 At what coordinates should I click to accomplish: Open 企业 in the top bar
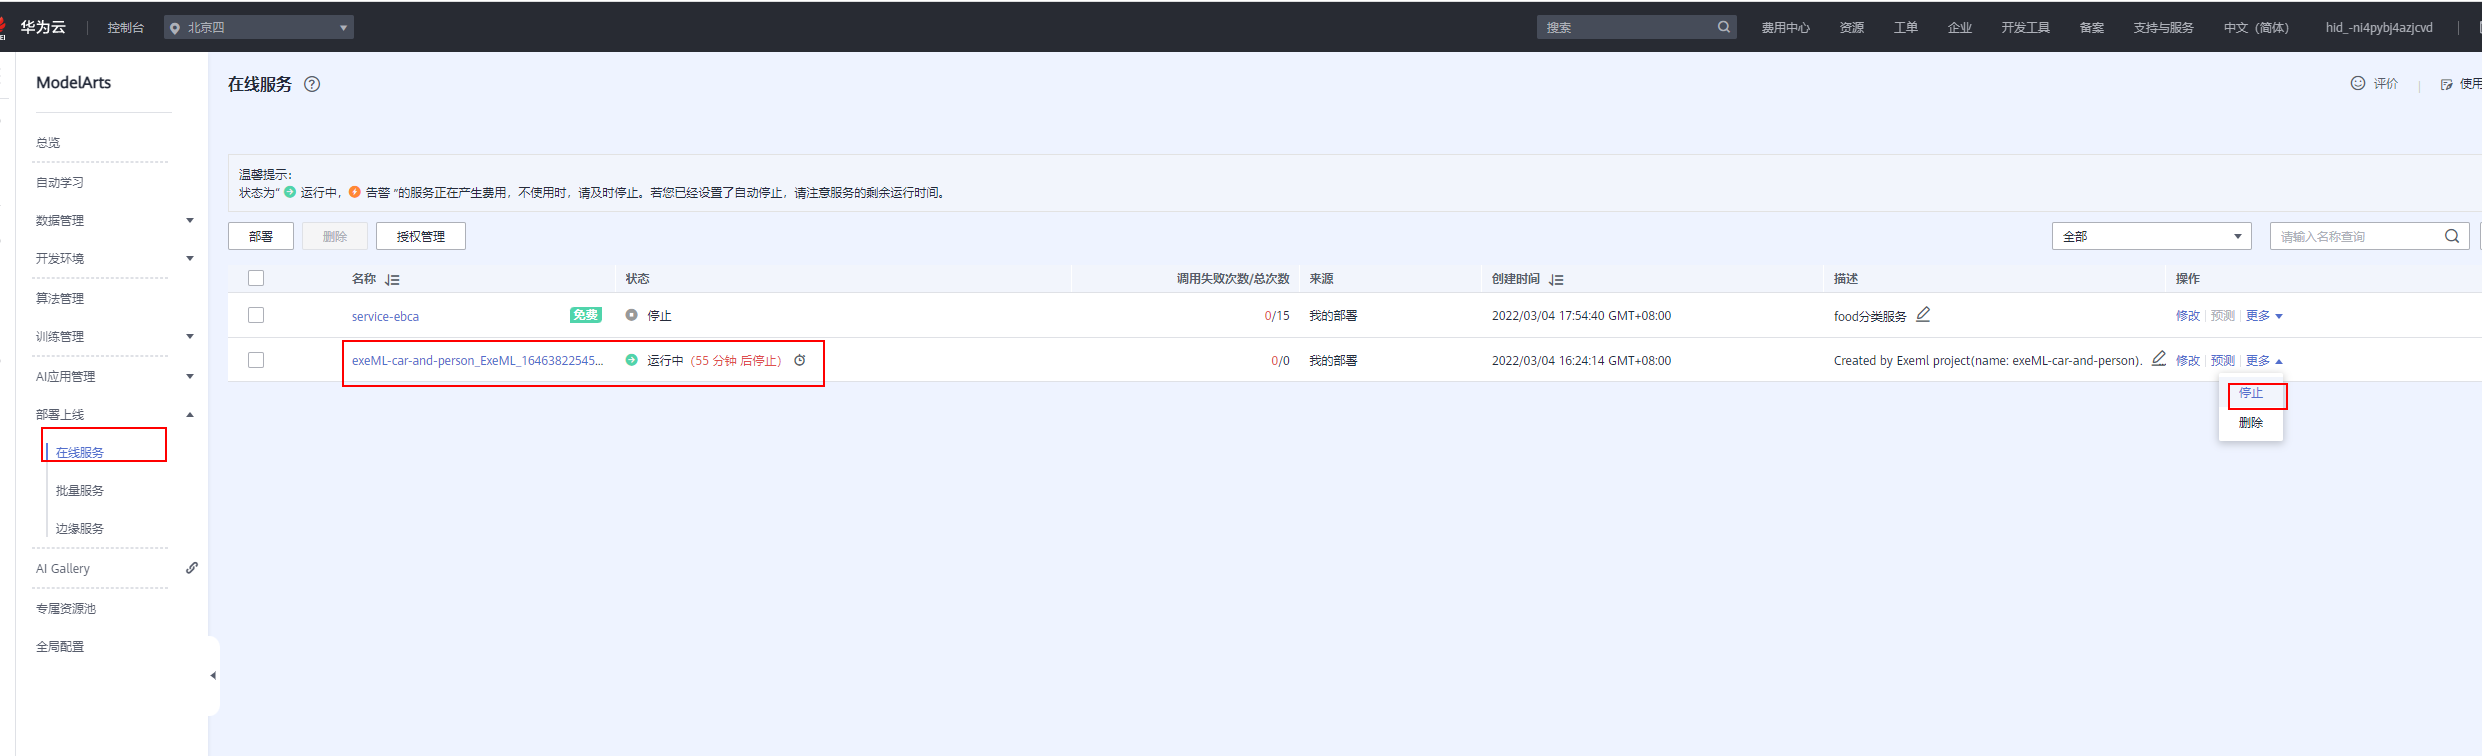point(1960,28)
